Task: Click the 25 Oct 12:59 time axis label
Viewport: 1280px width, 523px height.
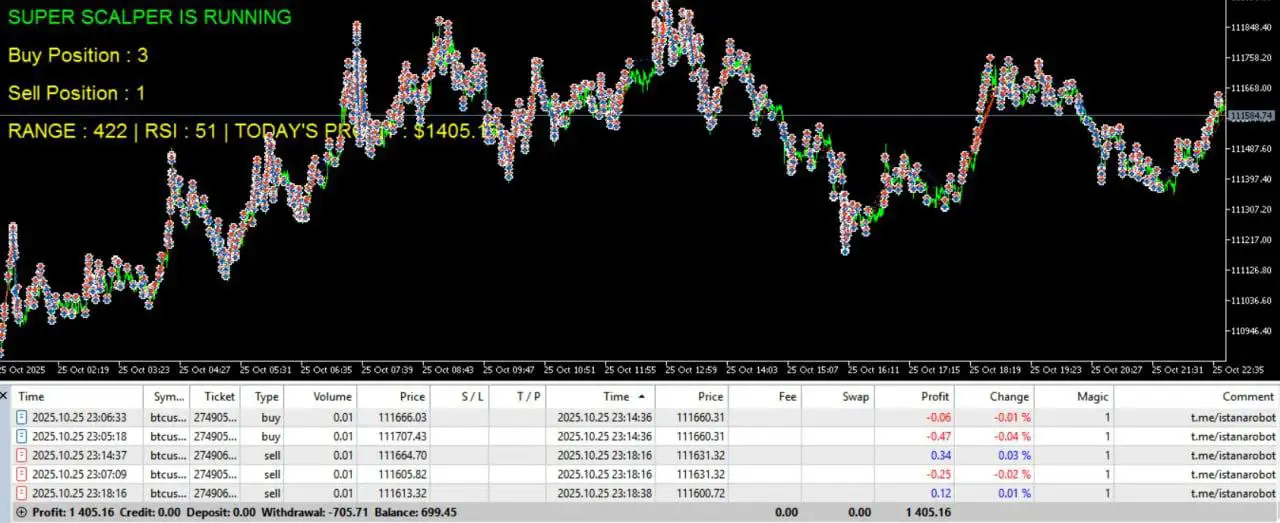Action: tap(695, 370)
